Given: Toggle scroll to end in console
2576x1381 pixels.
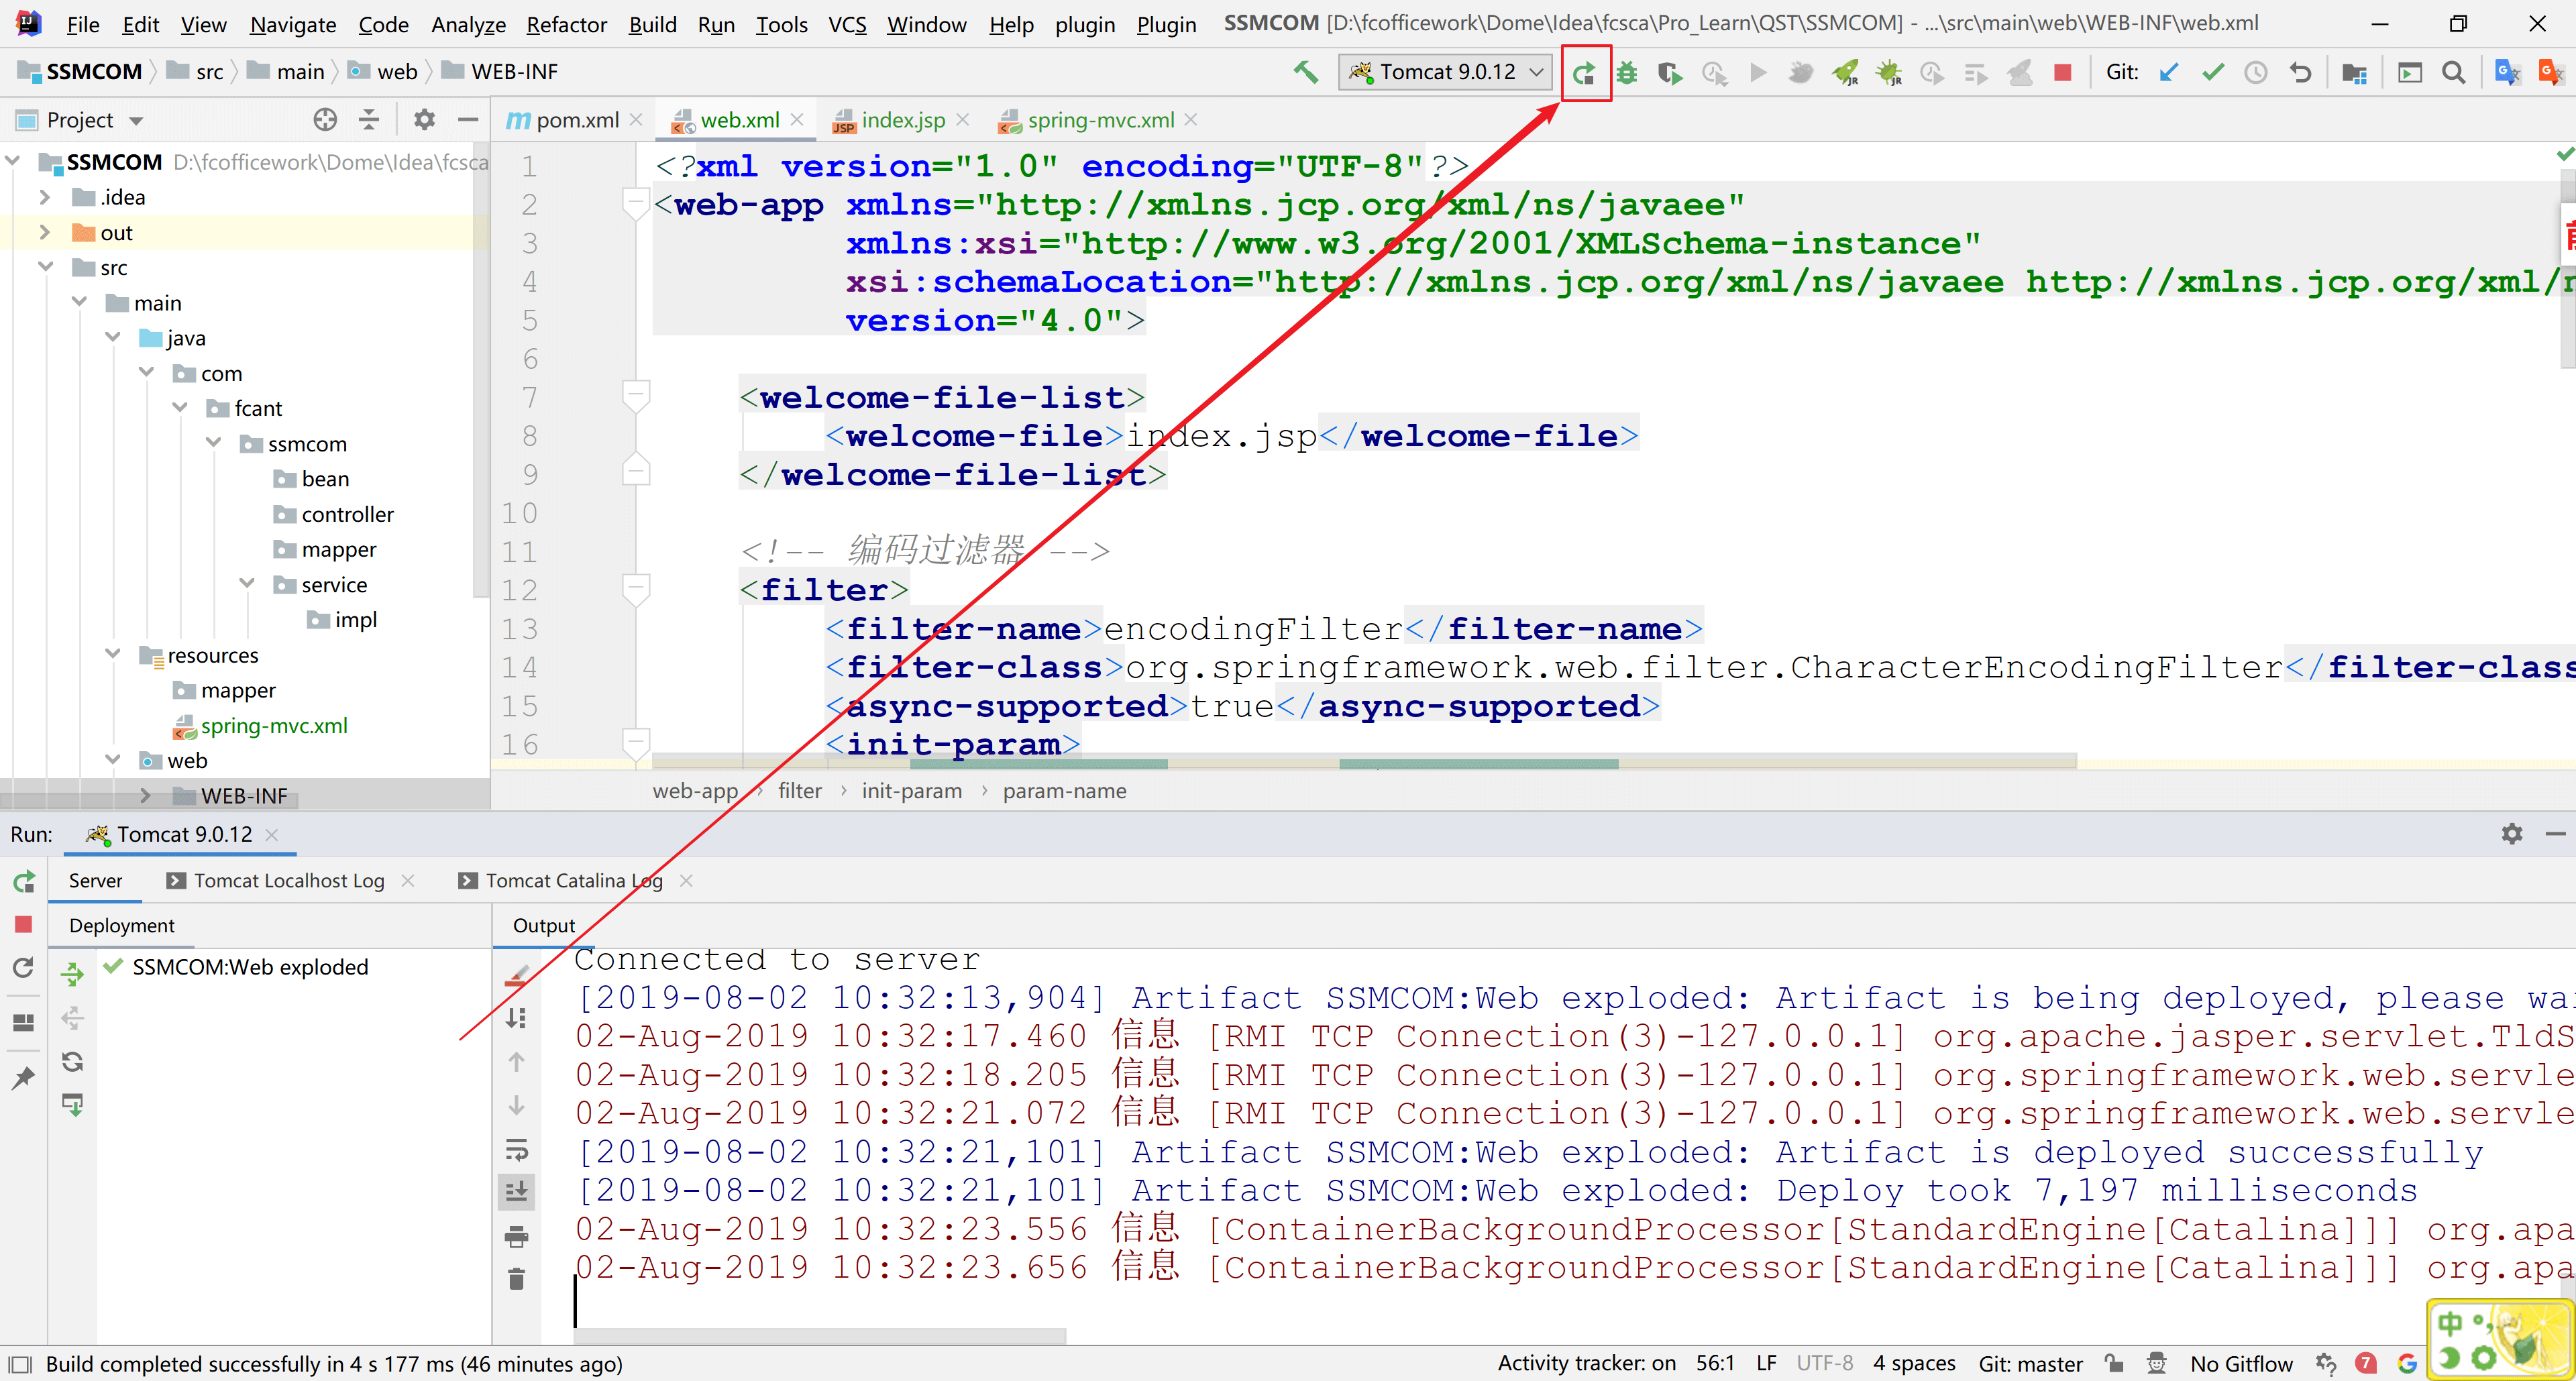Looking at the screenshot, I should [x=516, y=1192].
